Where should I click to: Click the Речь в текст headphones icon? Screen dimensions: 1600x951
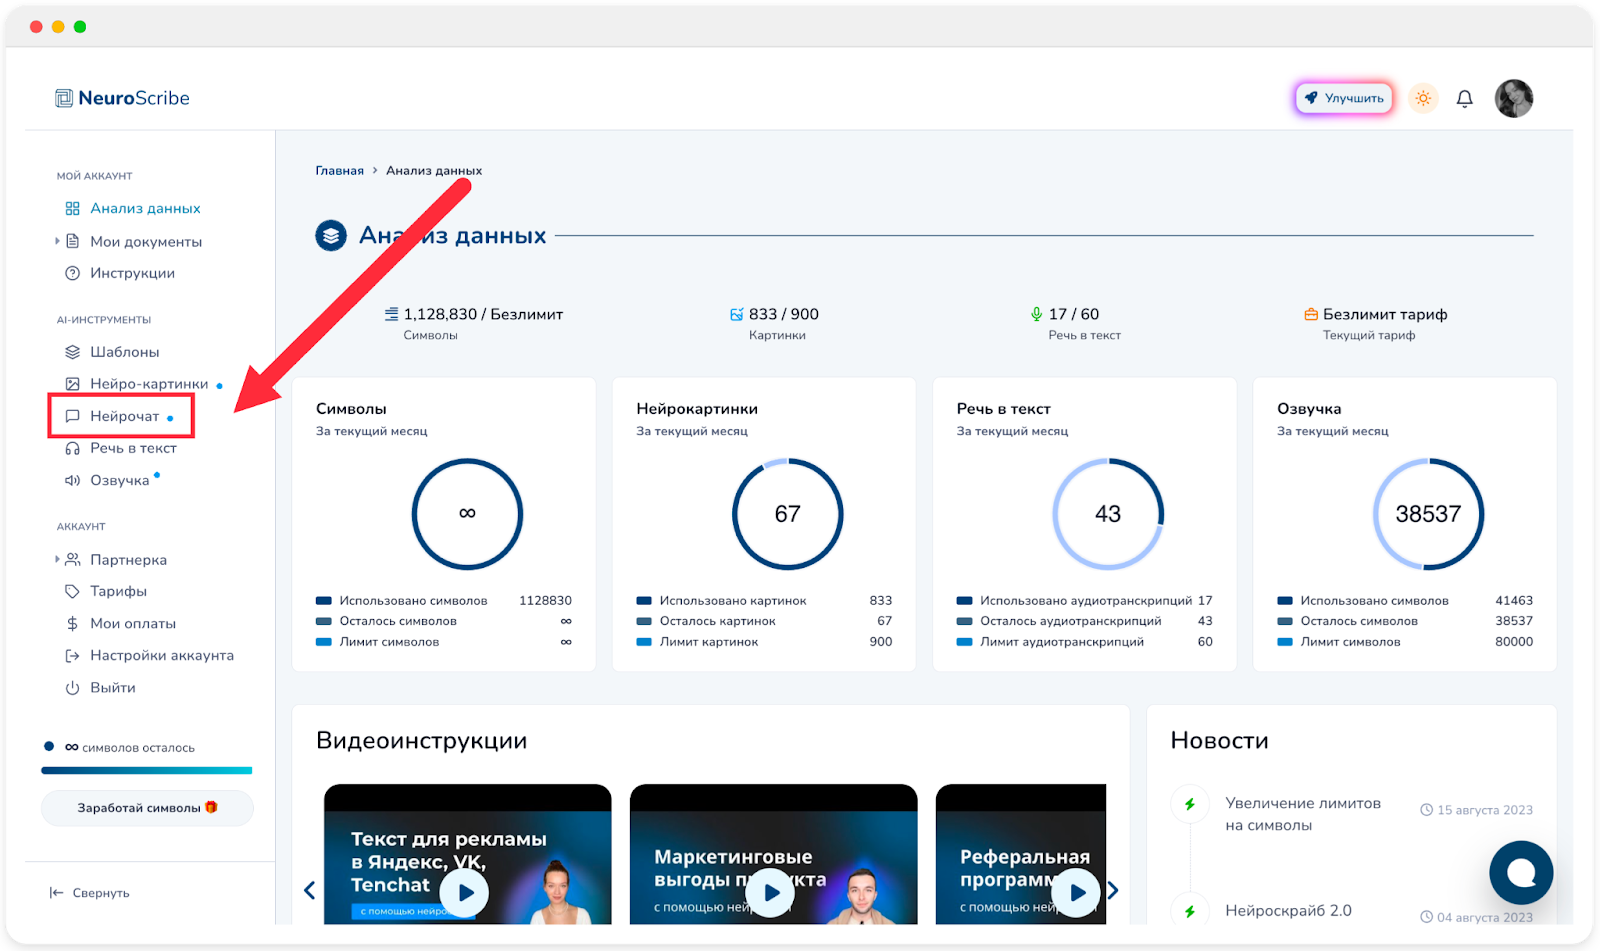pos(72,448)
